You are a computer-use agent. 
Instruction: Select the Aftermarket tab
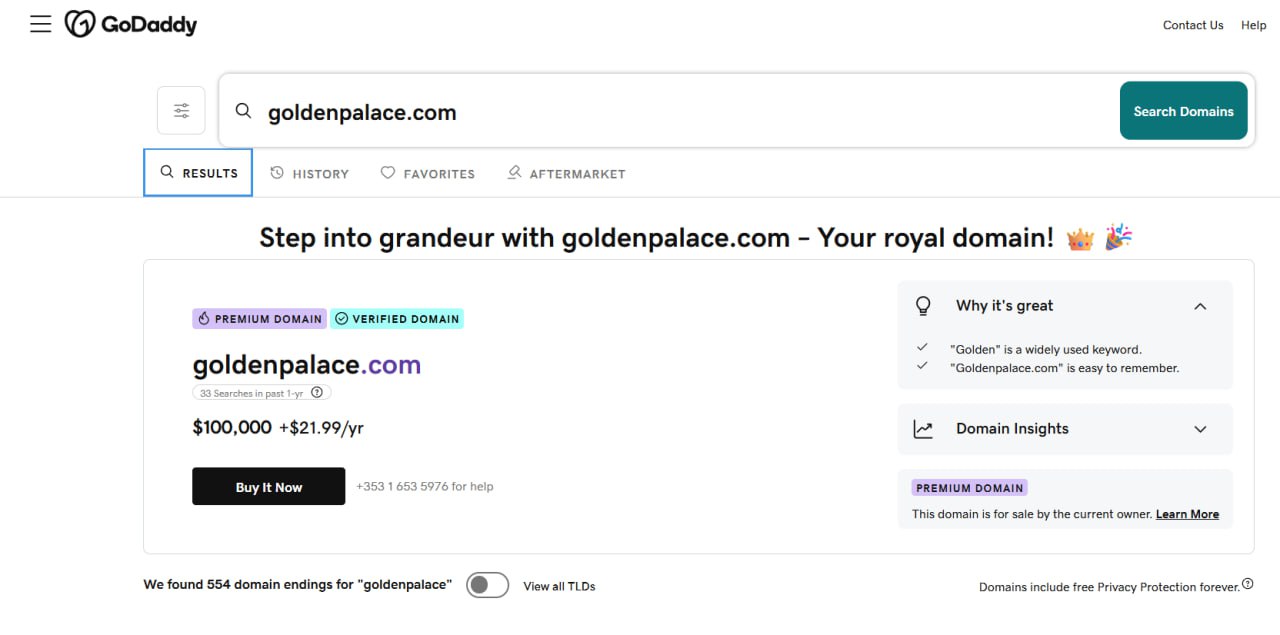(566, 173)
